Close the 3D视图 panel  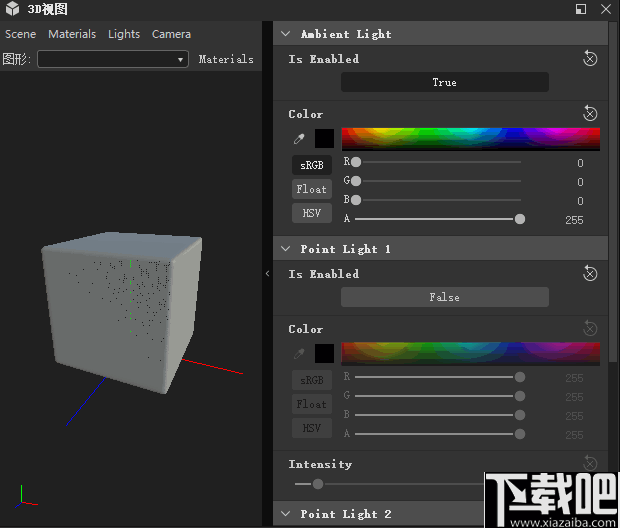point(606,9)
